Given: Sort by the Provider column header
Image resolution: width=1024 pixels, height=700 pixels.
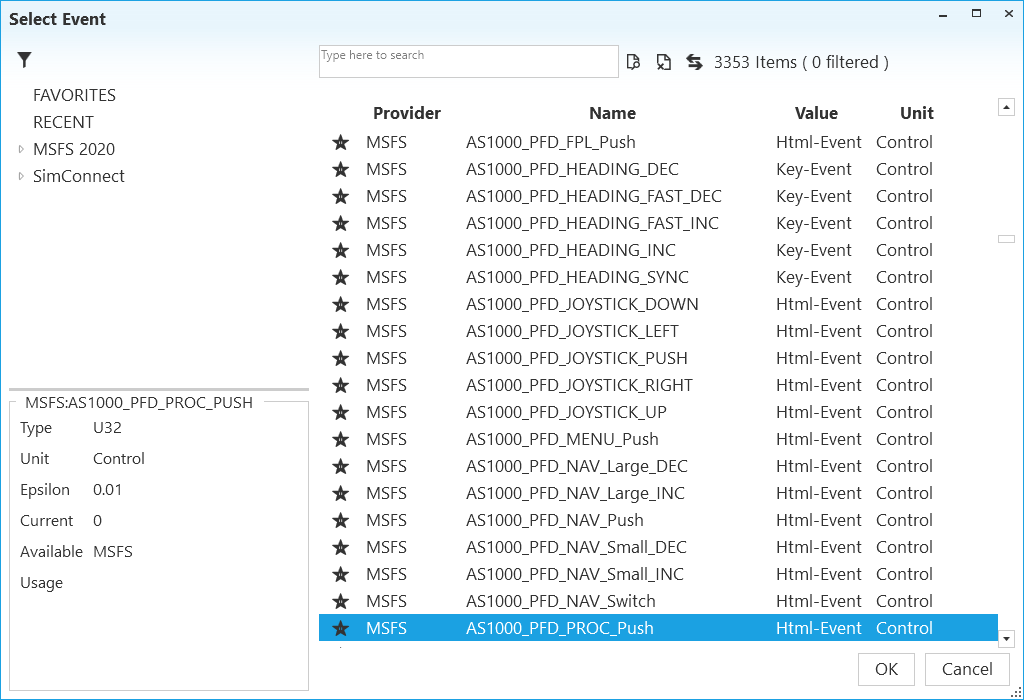Looking at the screenshot, I should pyautogui.click(x=407, y=113).
